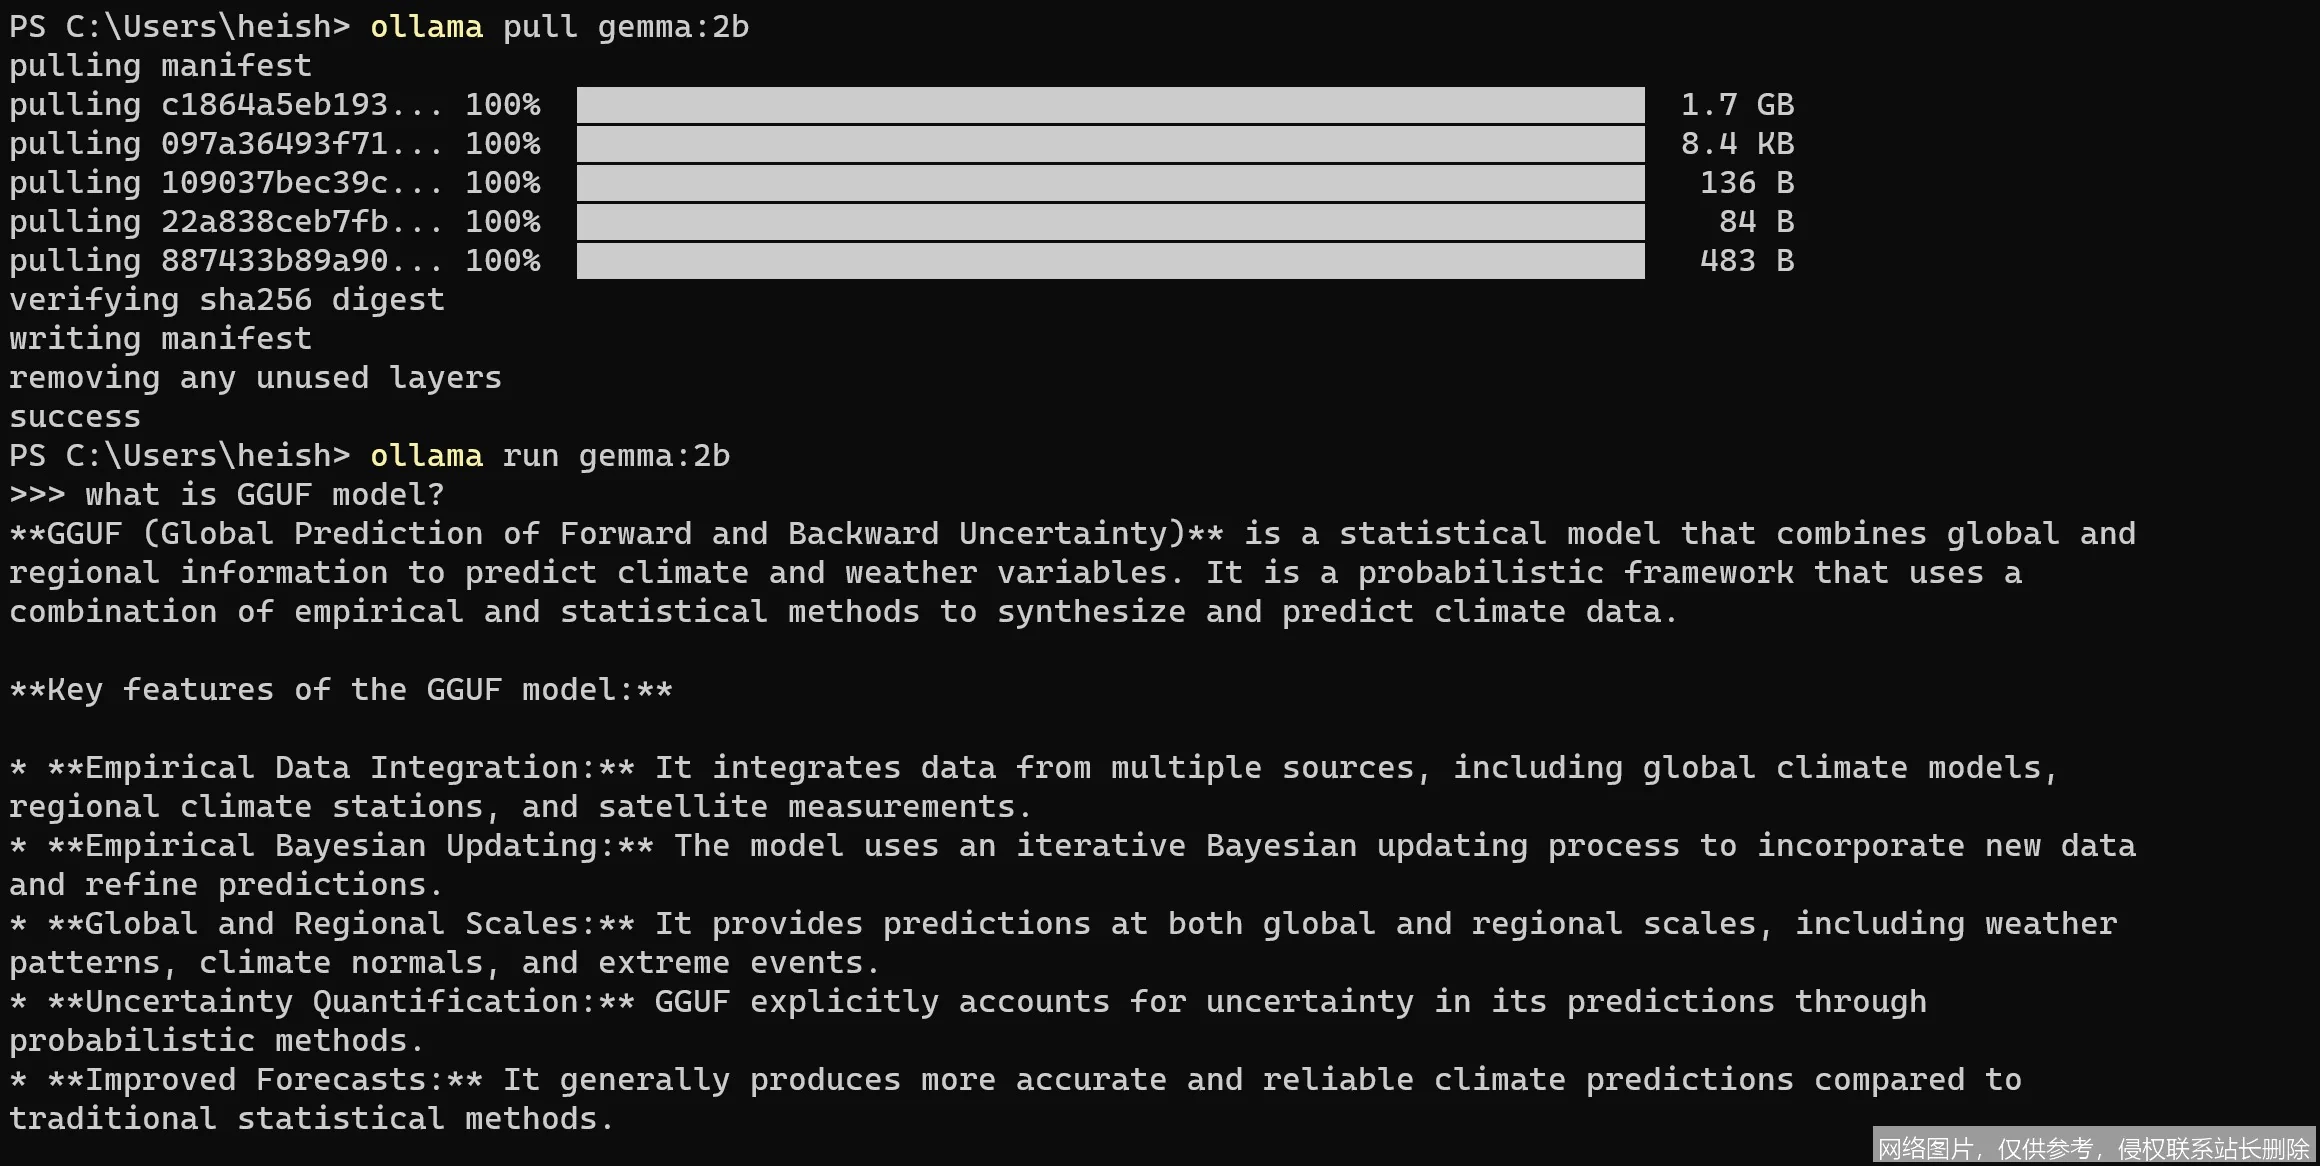
Task: Click the Chinese watermark label at bottom right
Action: point(2093,1147)
